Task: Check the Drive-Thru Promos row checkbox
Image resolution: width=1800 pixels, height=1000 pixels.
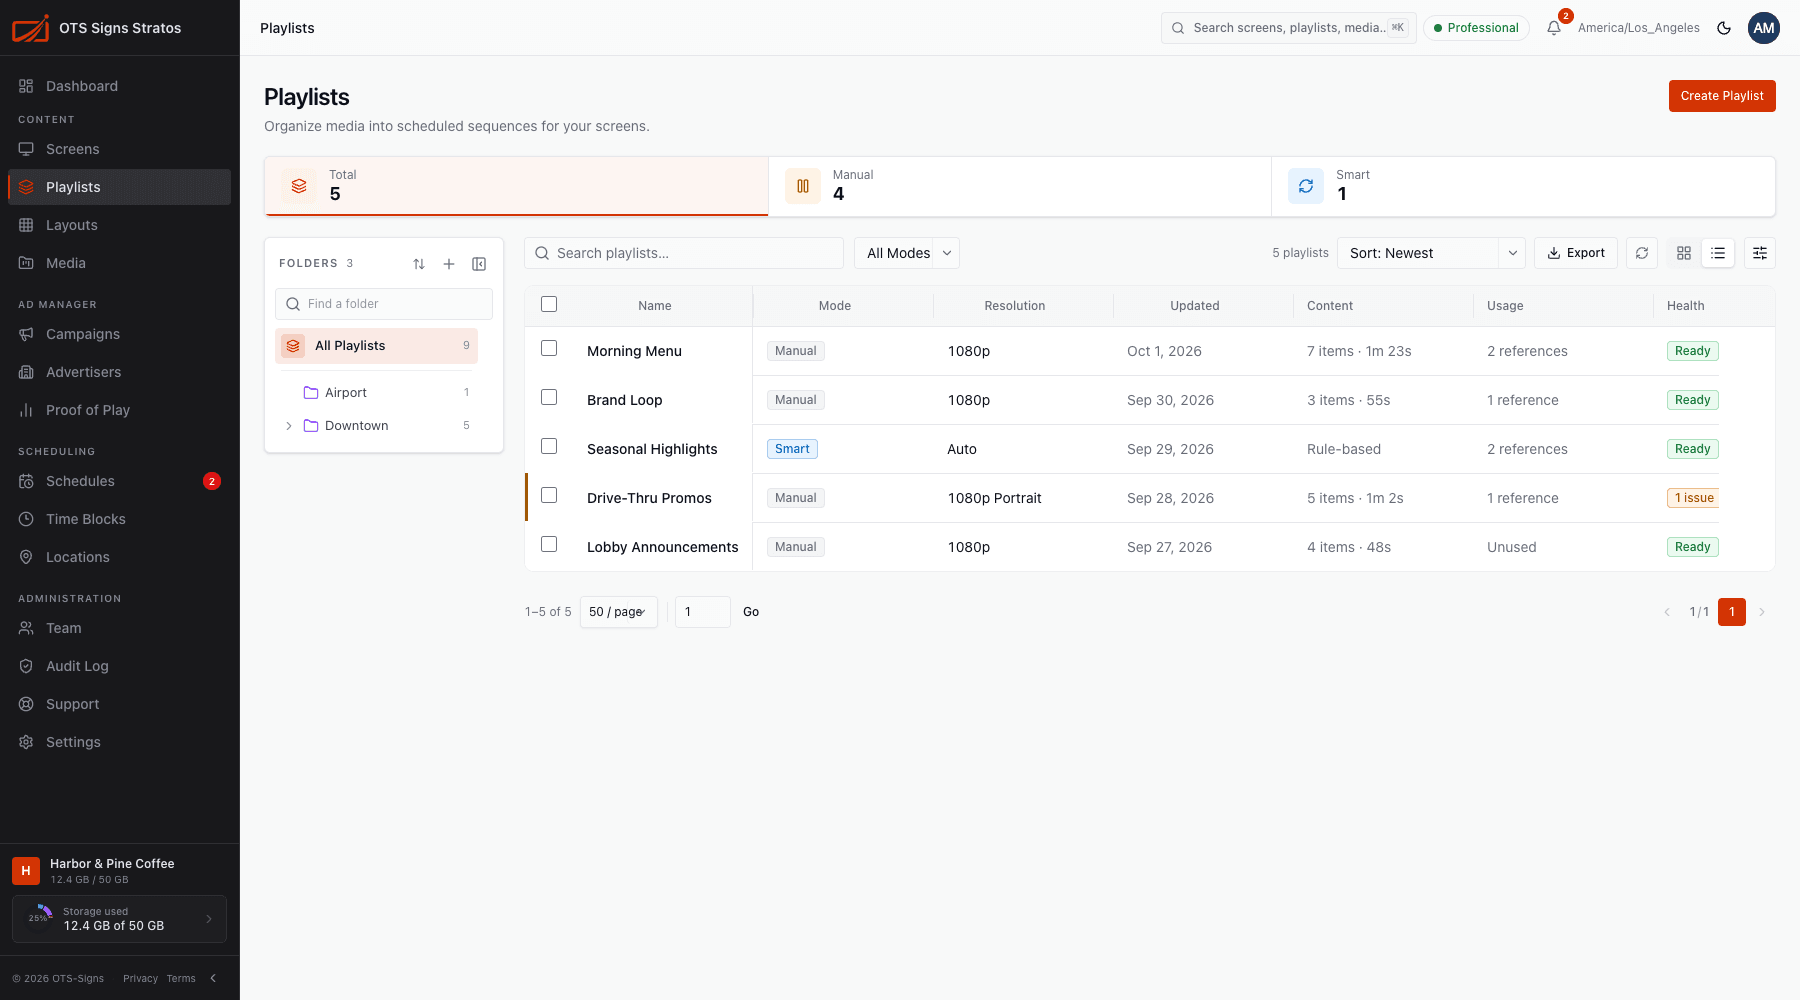Action: click(x=549, y=495)
